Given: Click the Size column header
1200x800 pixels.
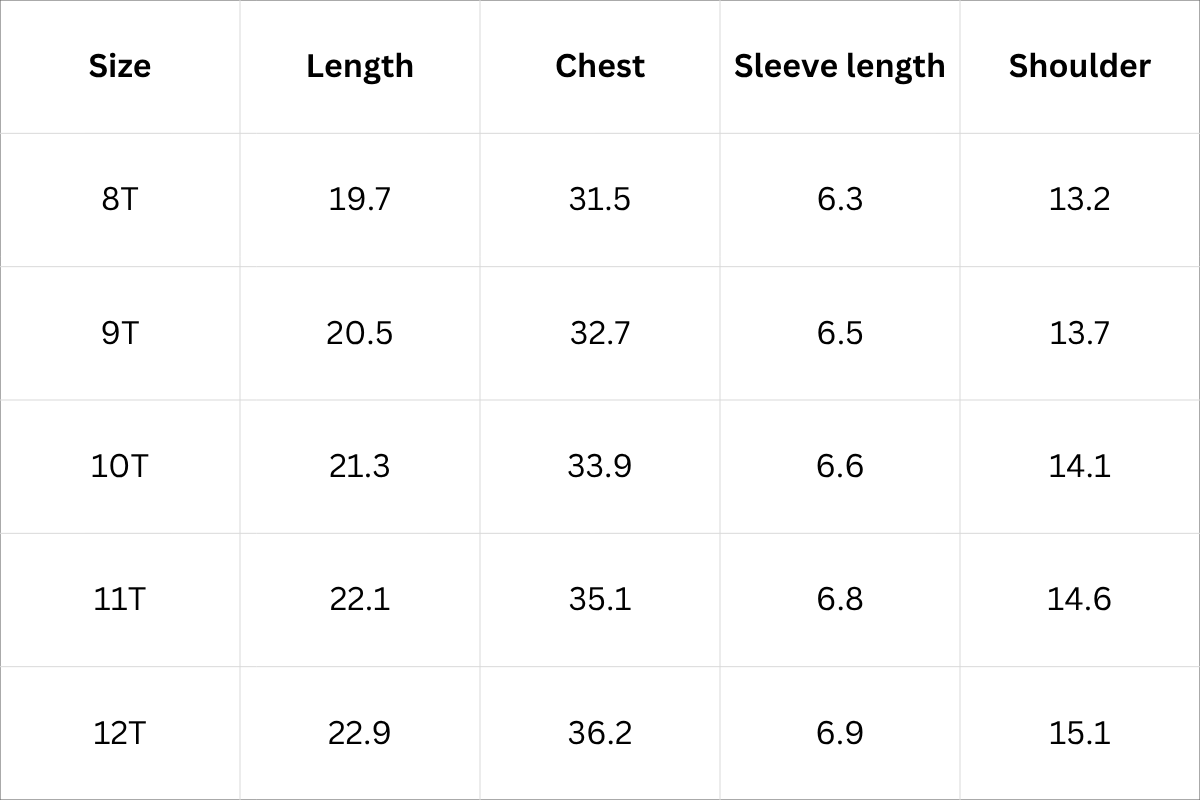Looking at the screenshot, I should click(x=120, y=66).
